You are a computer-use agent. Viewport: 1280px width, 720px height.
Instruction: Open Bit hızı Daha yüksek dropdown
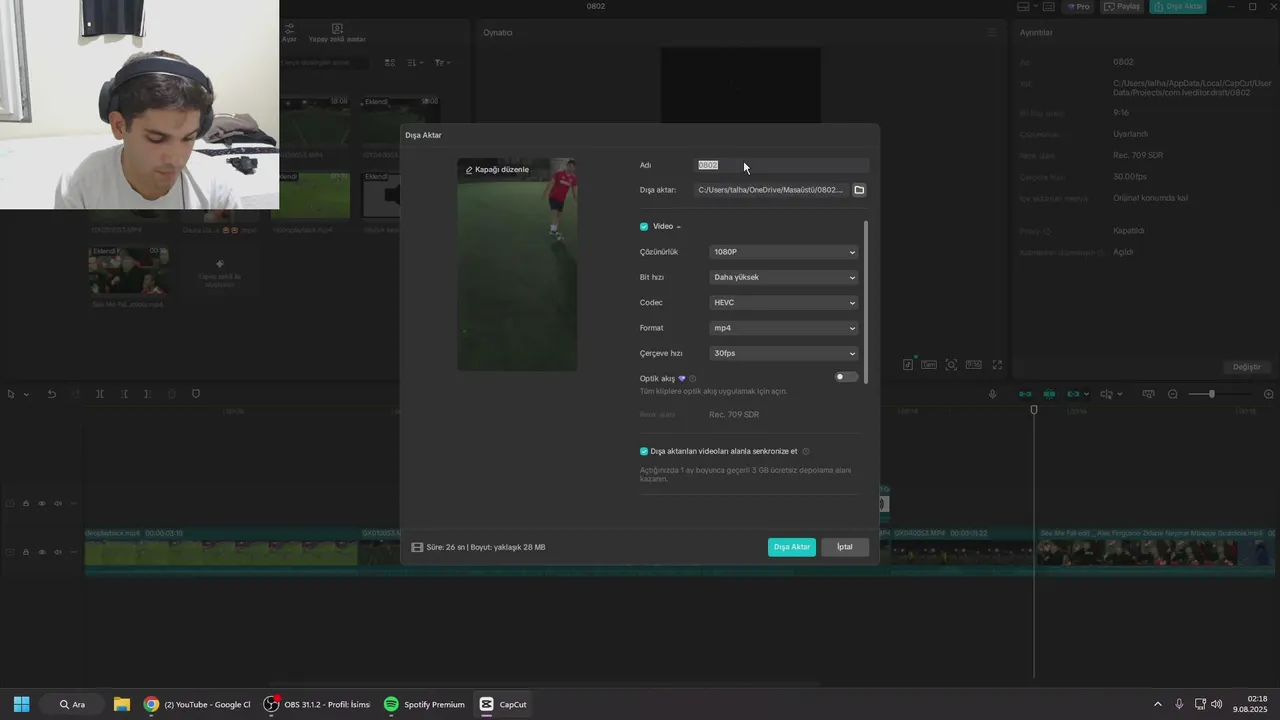[784, 277]
